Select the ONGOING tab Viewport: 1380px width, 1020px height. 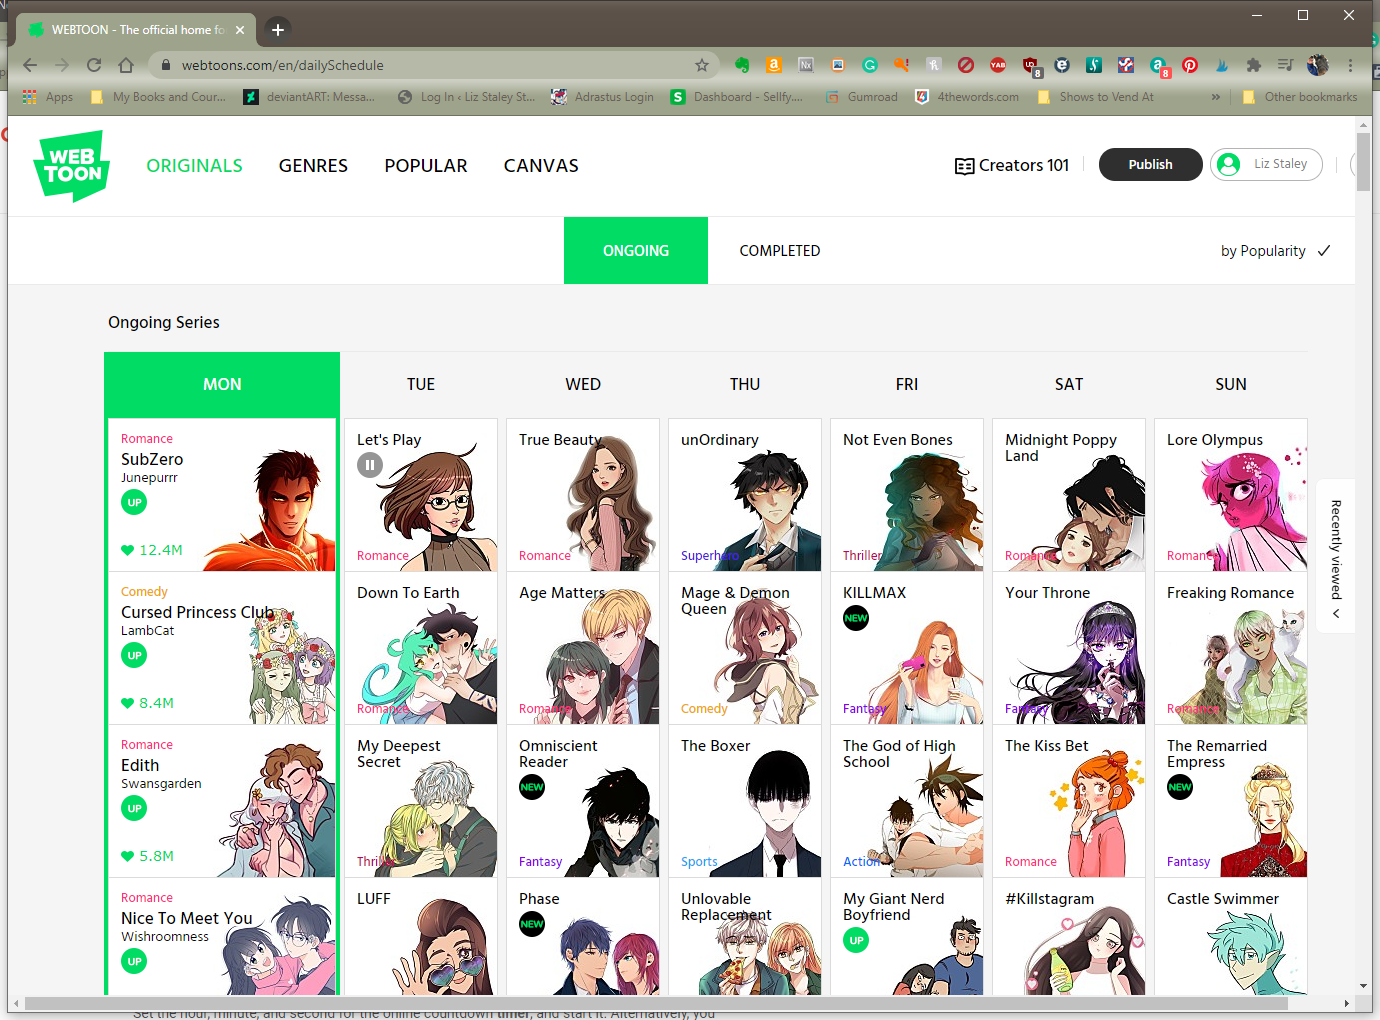tap(636, 251)
